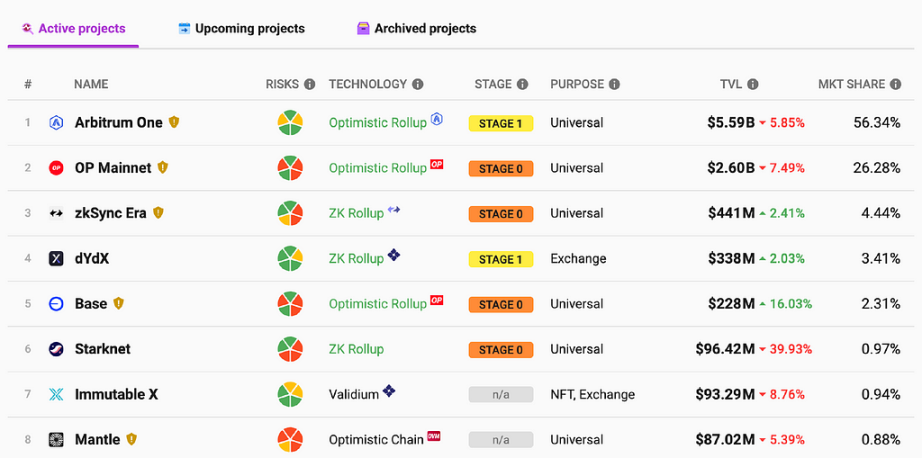Click the STAGE 1 badge for Arbitrum One

click(x=501, y=123)
